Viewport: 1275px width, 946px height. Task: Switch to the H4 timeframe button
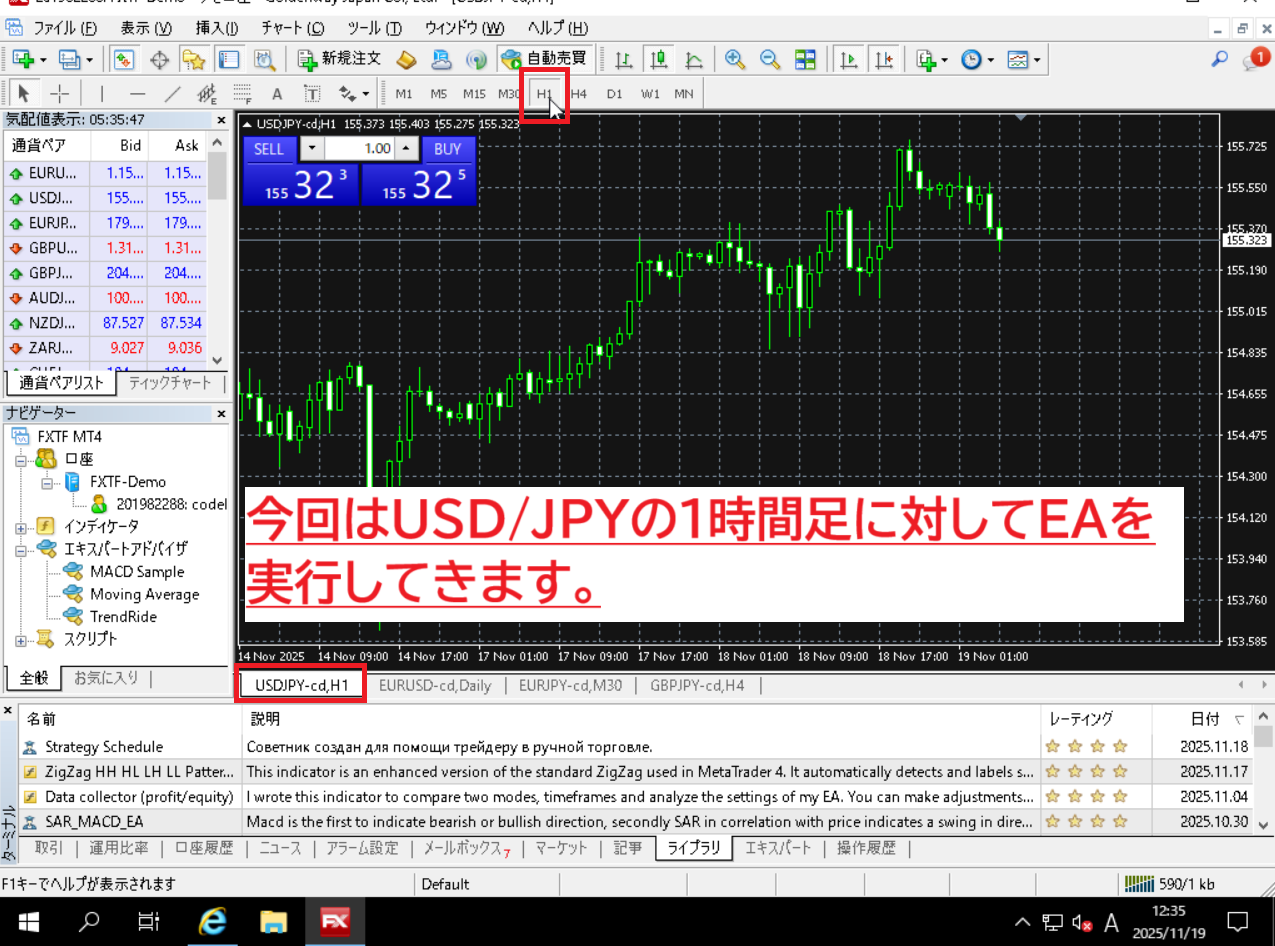[x=578, y=93]
